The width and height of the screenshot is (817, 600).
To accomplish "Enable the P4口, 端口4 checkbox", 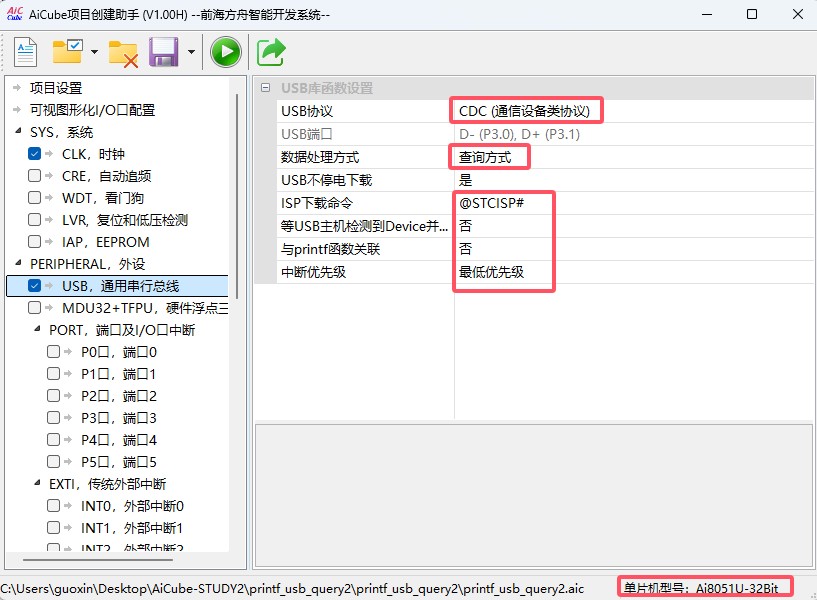I will click(54, 440).
